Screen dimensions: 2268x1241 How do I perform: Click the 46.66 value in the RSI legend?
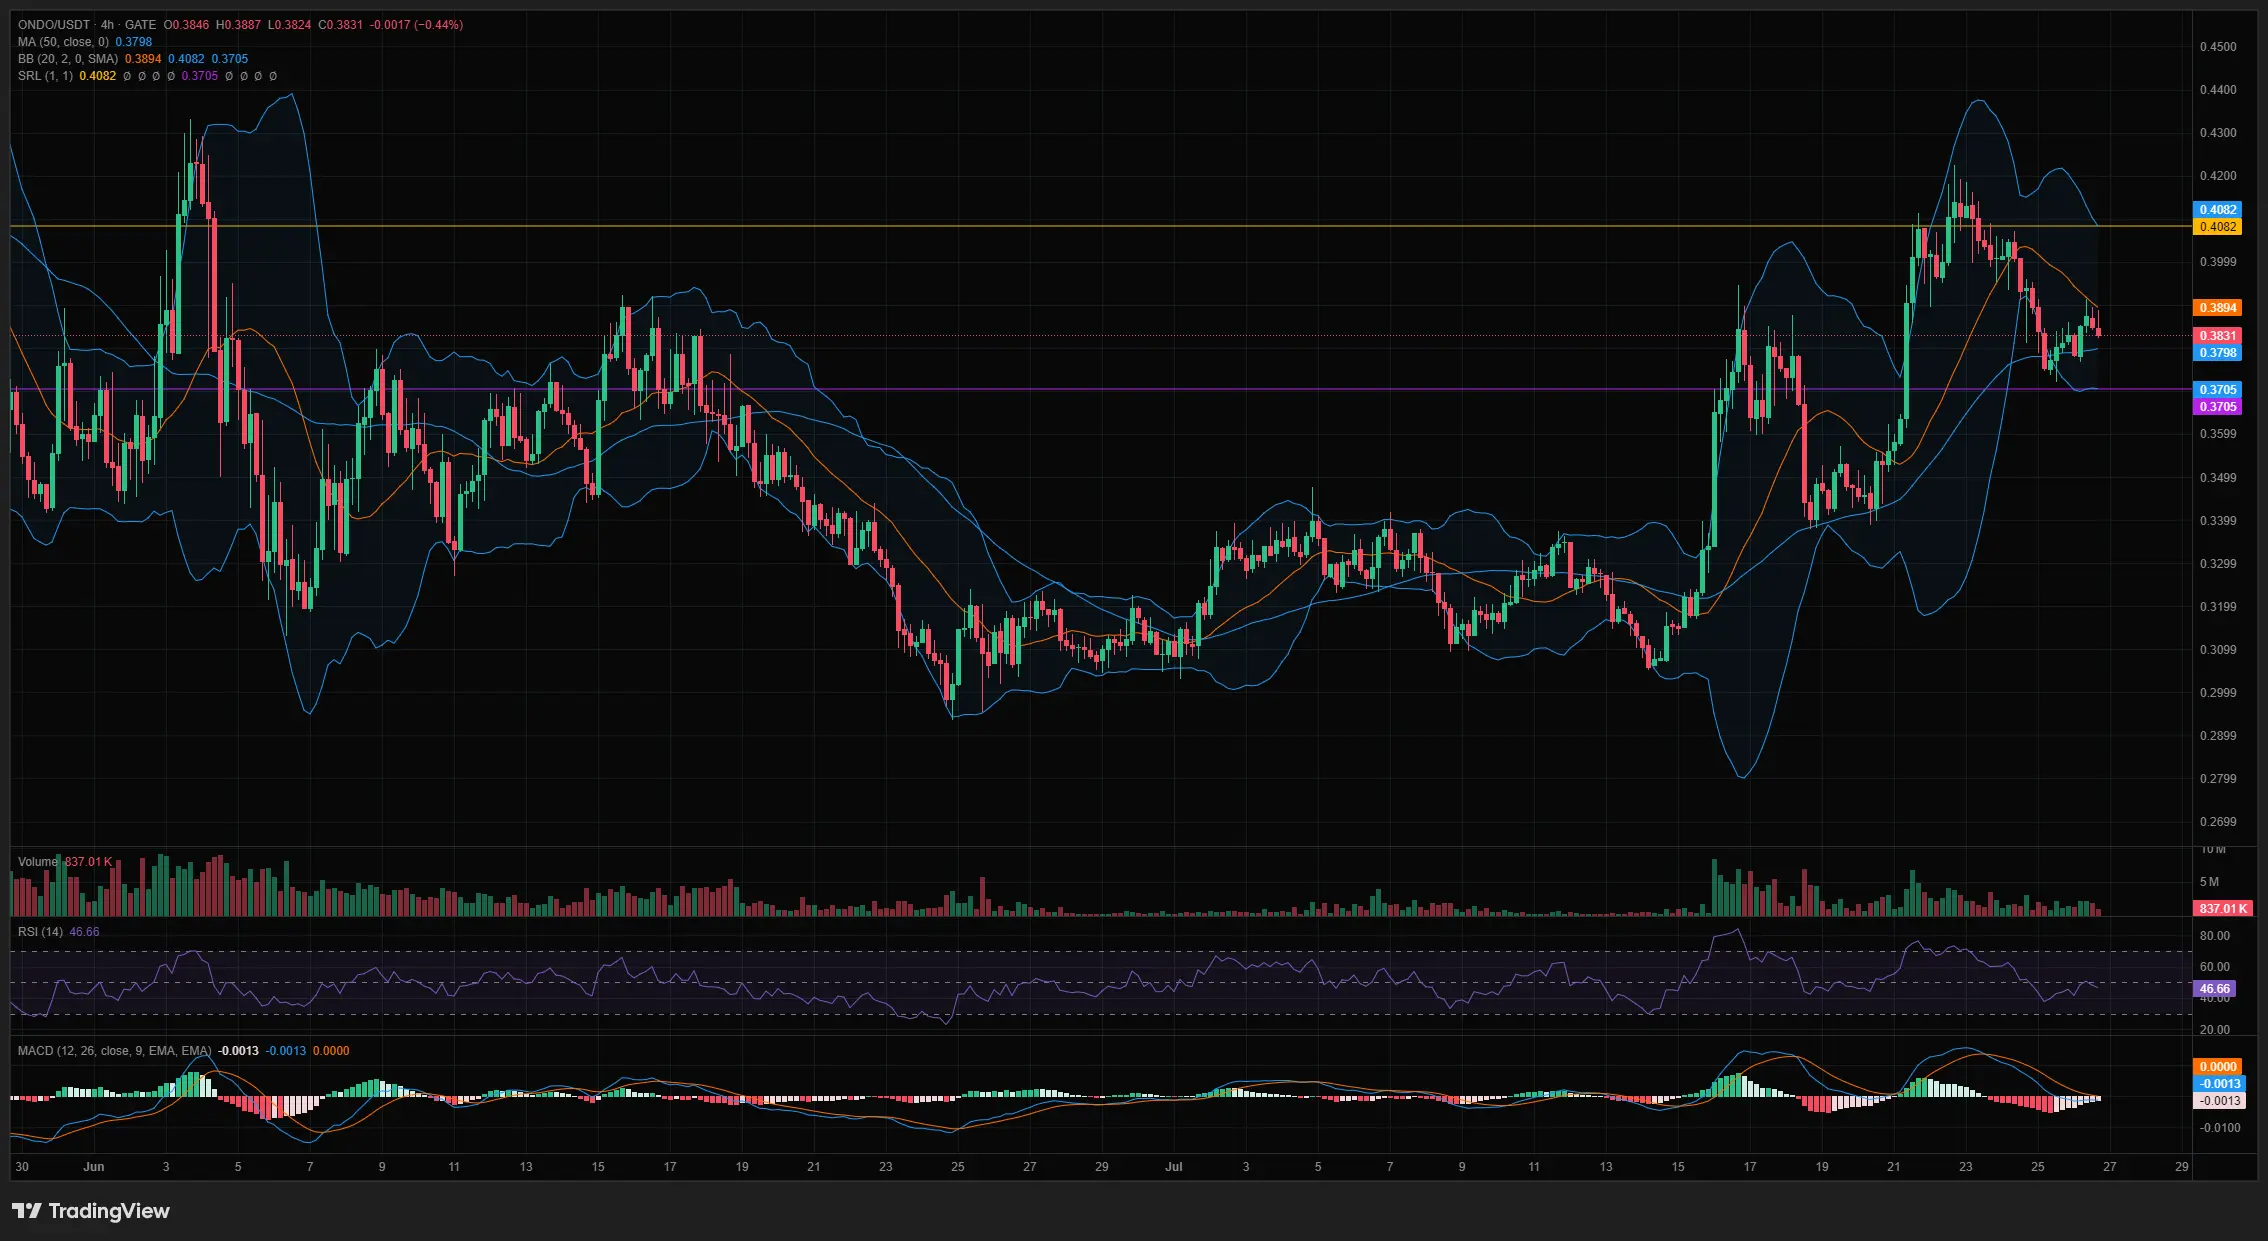click(84, 932)
